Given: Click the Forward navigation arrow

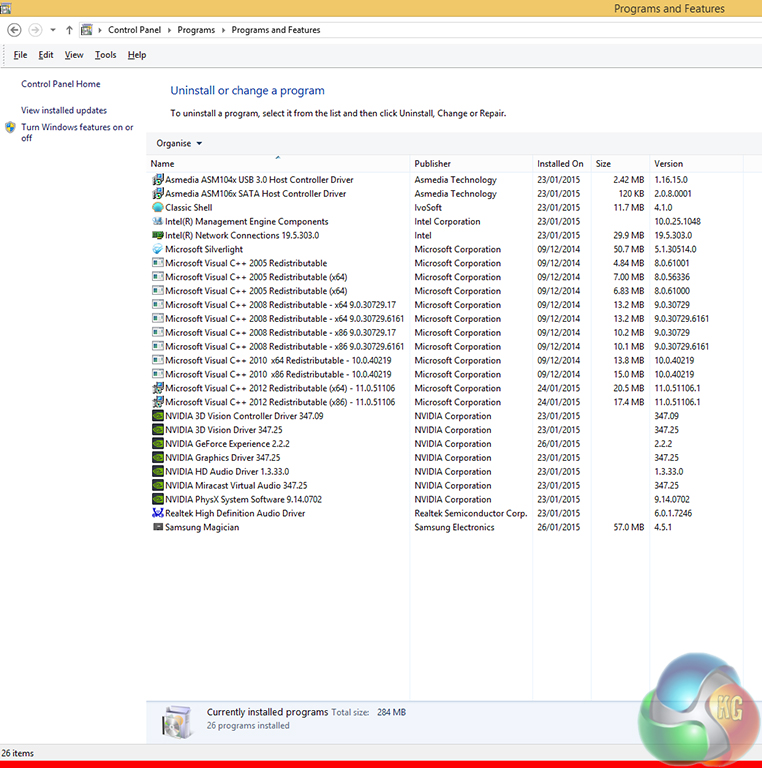Looking at the screenshot, I should pos(35,30).
